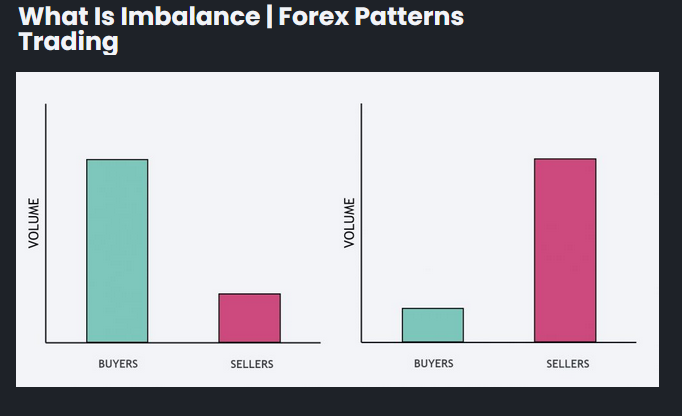Click the BUYERS label under the left chart

pos(118,364)
